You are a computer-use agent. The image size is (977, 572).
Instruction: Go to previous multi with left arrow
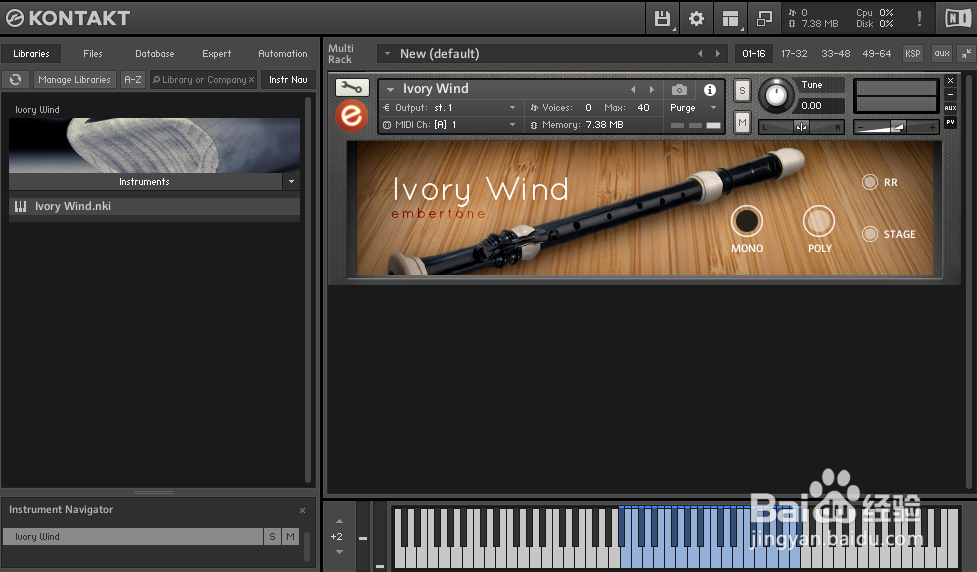[700, 54]
